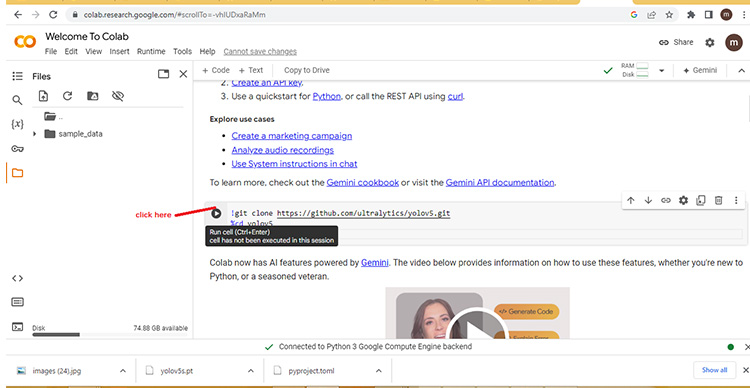The height and width of the screenshot is (388, 750).
Task: Open the Help menu
Action: coord(208,52)
